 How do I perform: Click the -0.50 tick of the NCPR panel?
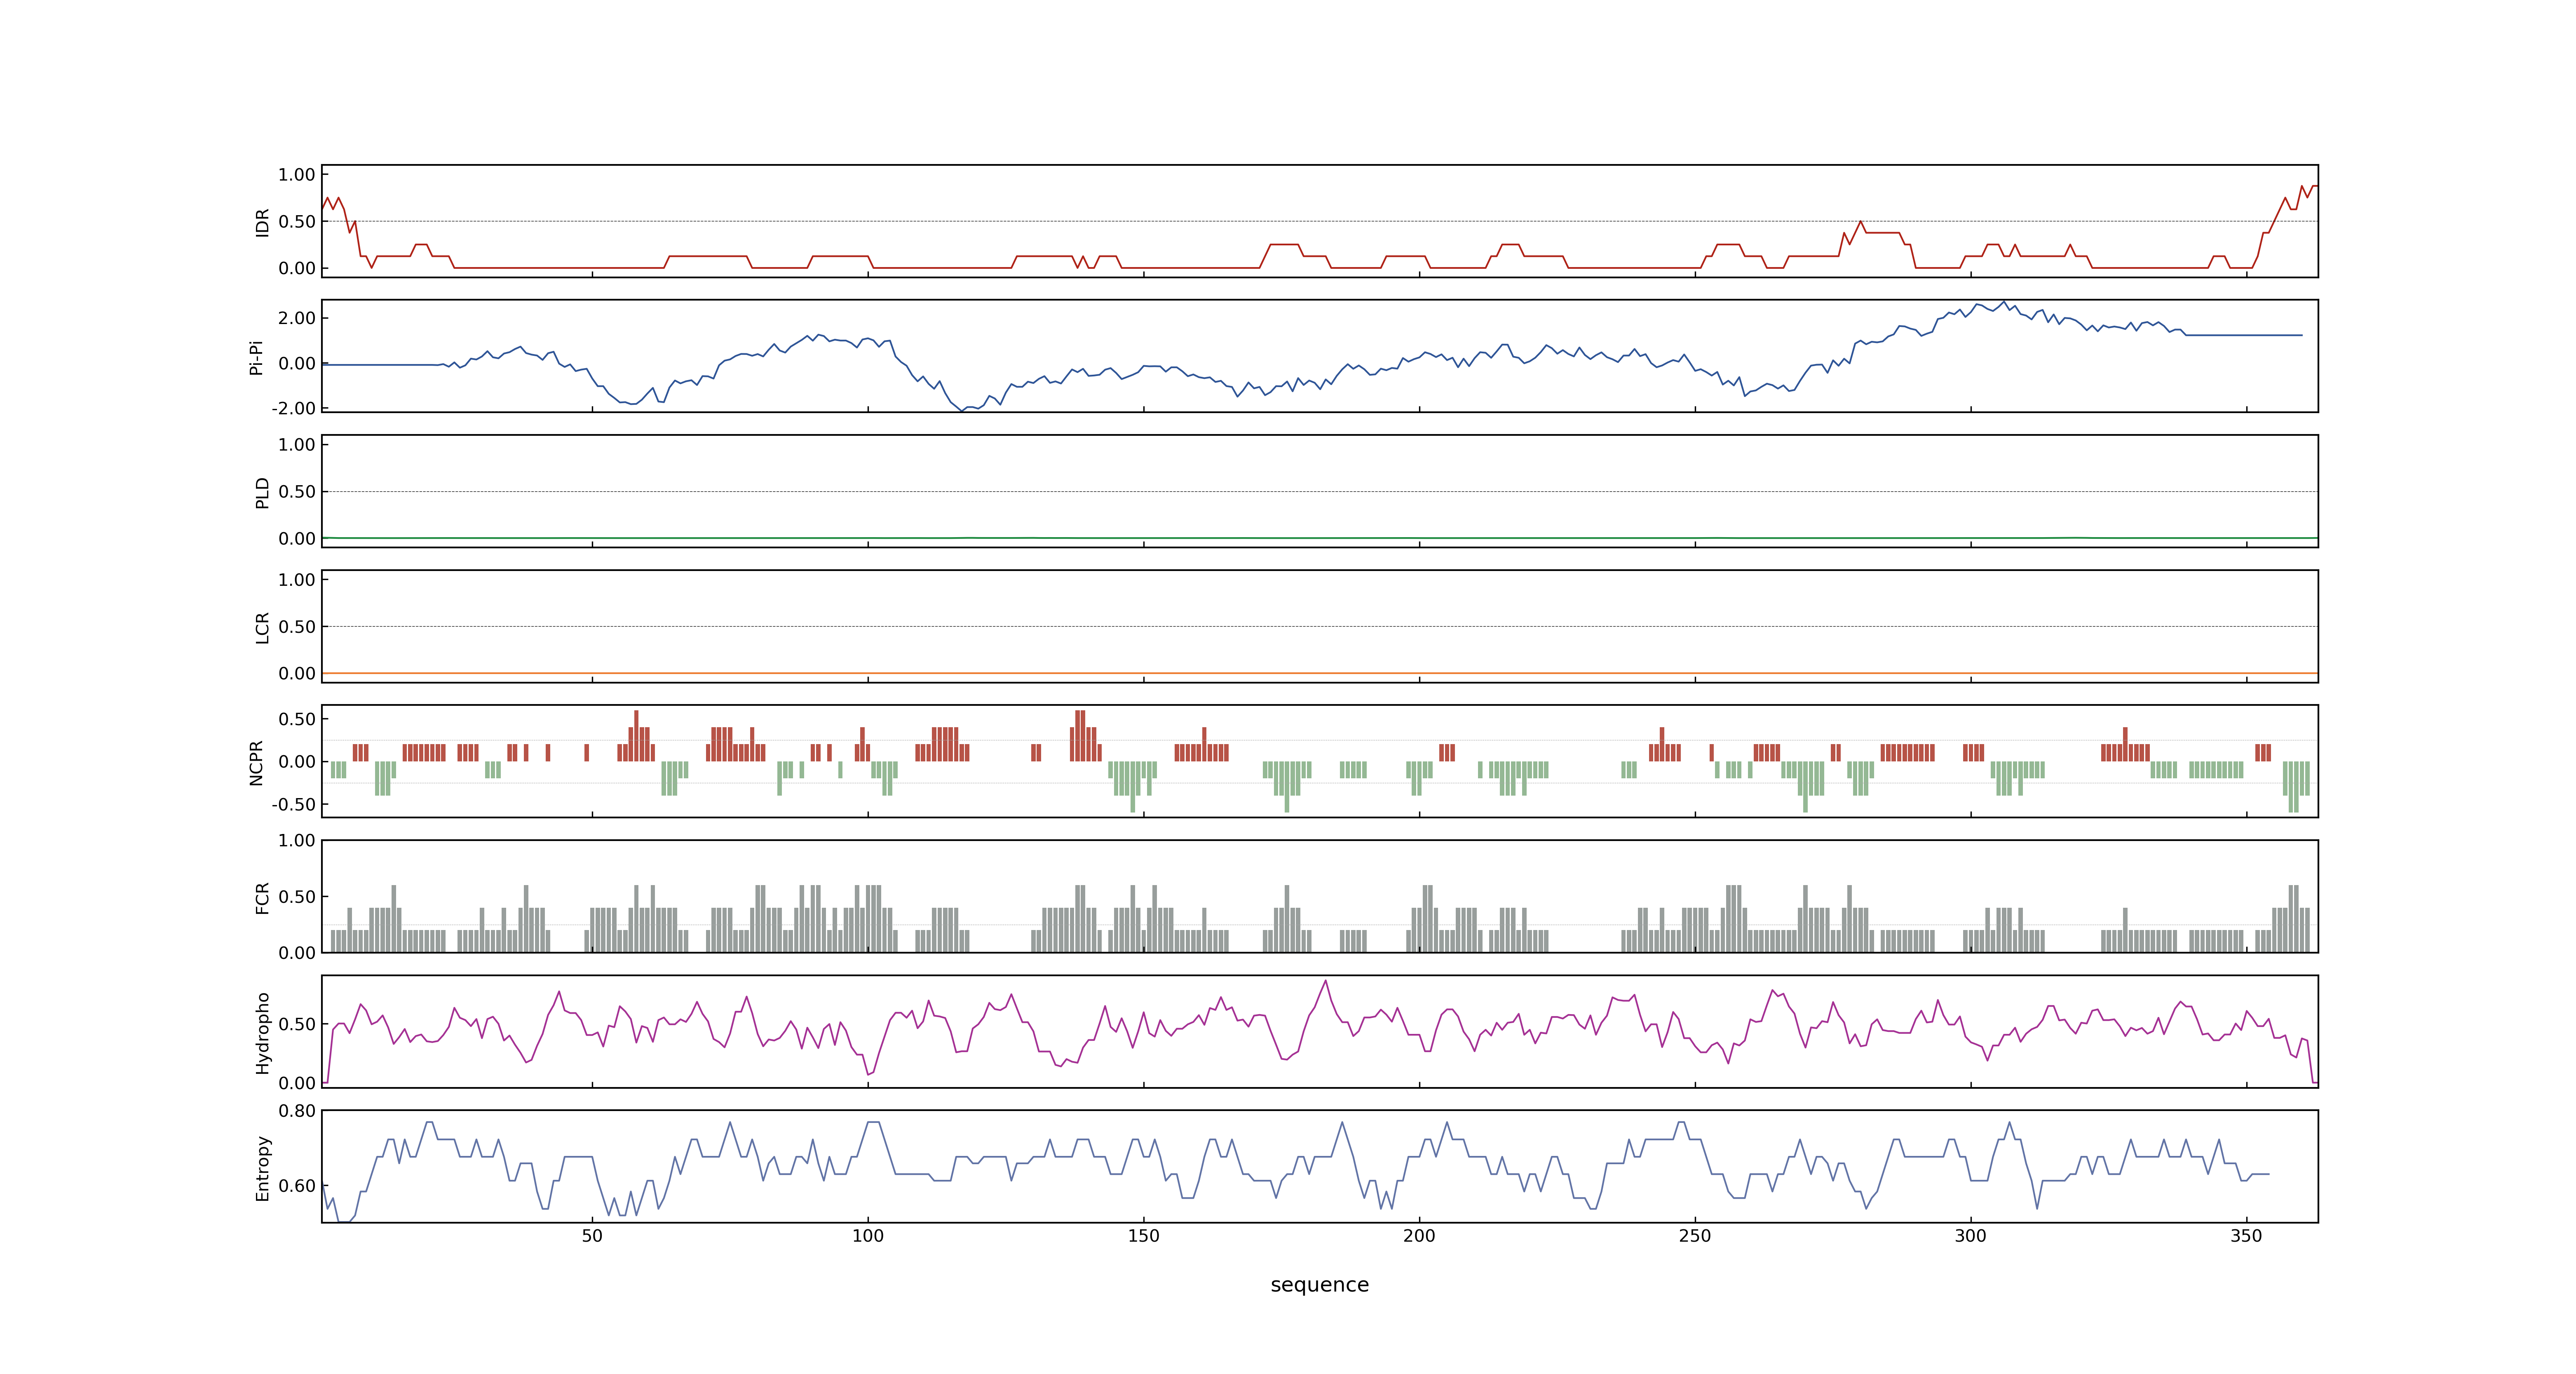[293, 804]
